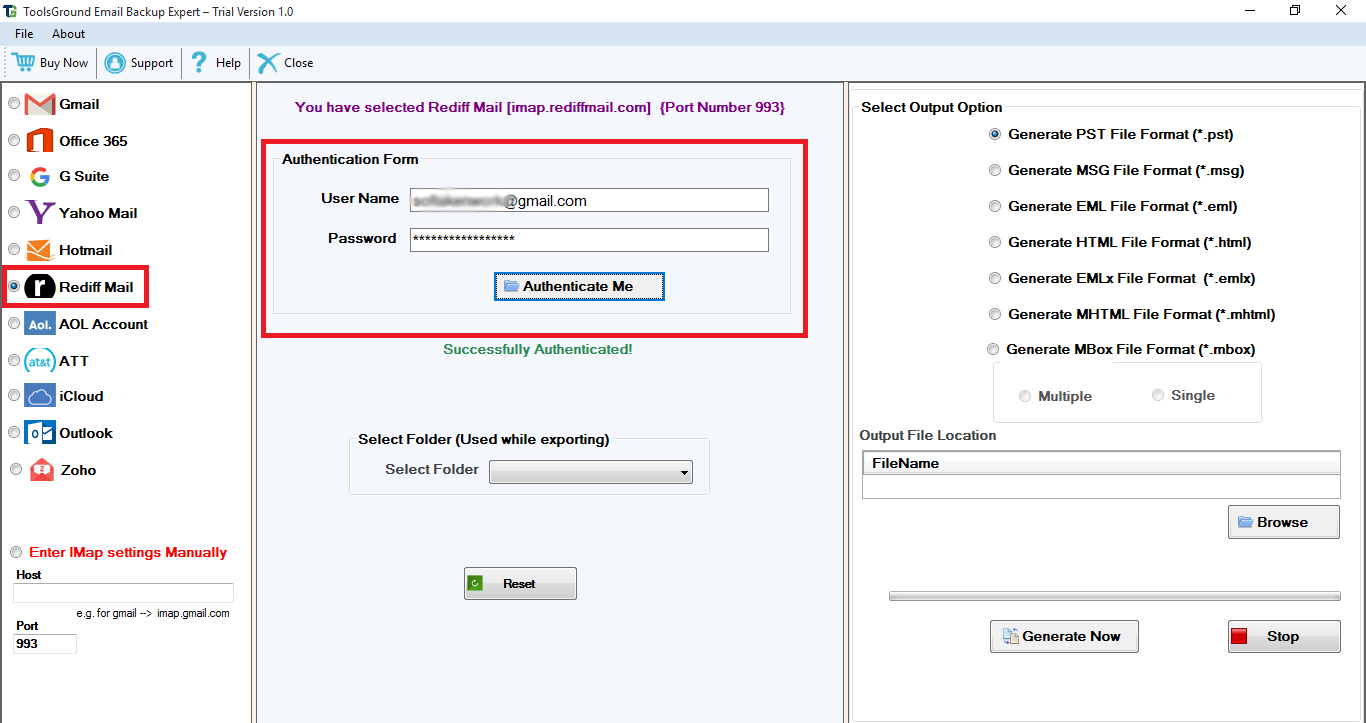
Task: Click the Zoho mail icon
Action: (42, 469)
